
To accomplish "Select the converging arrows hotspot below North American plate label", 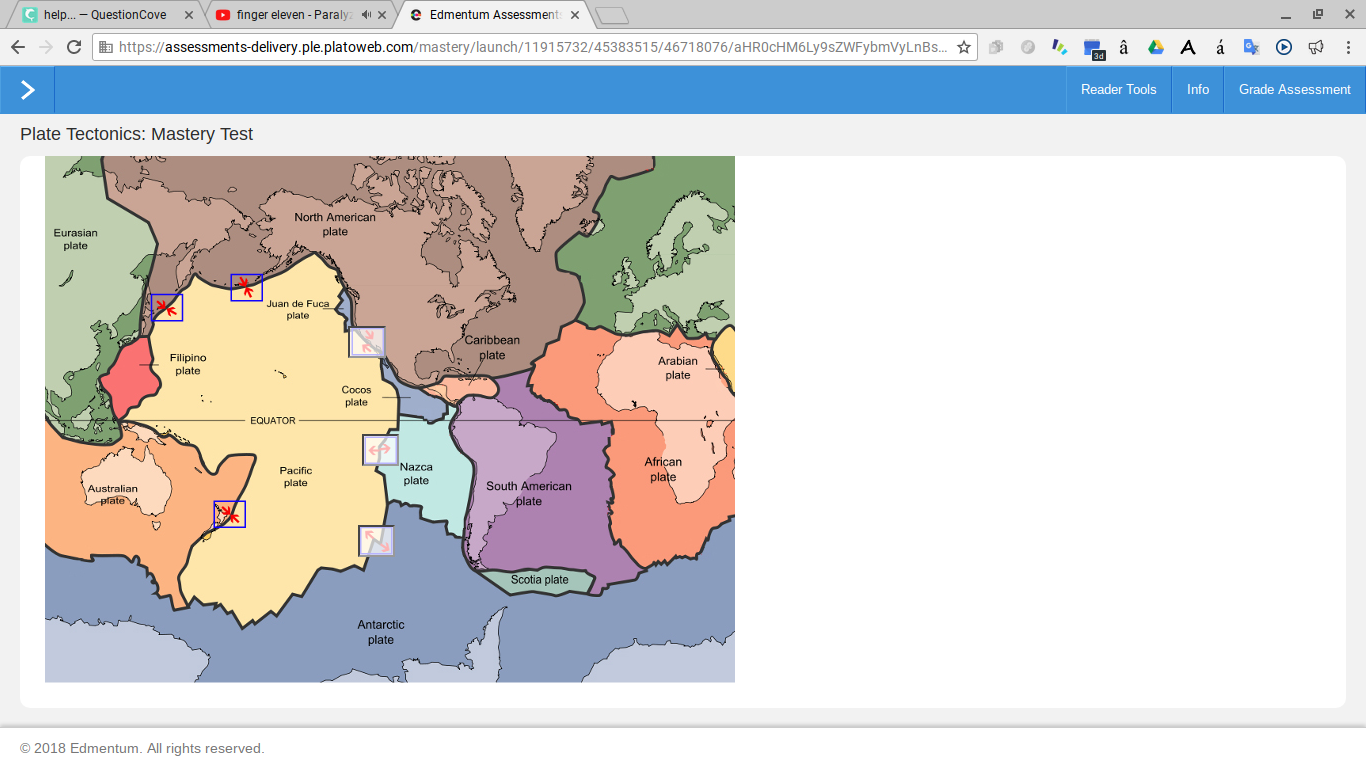I will (247, 288).
